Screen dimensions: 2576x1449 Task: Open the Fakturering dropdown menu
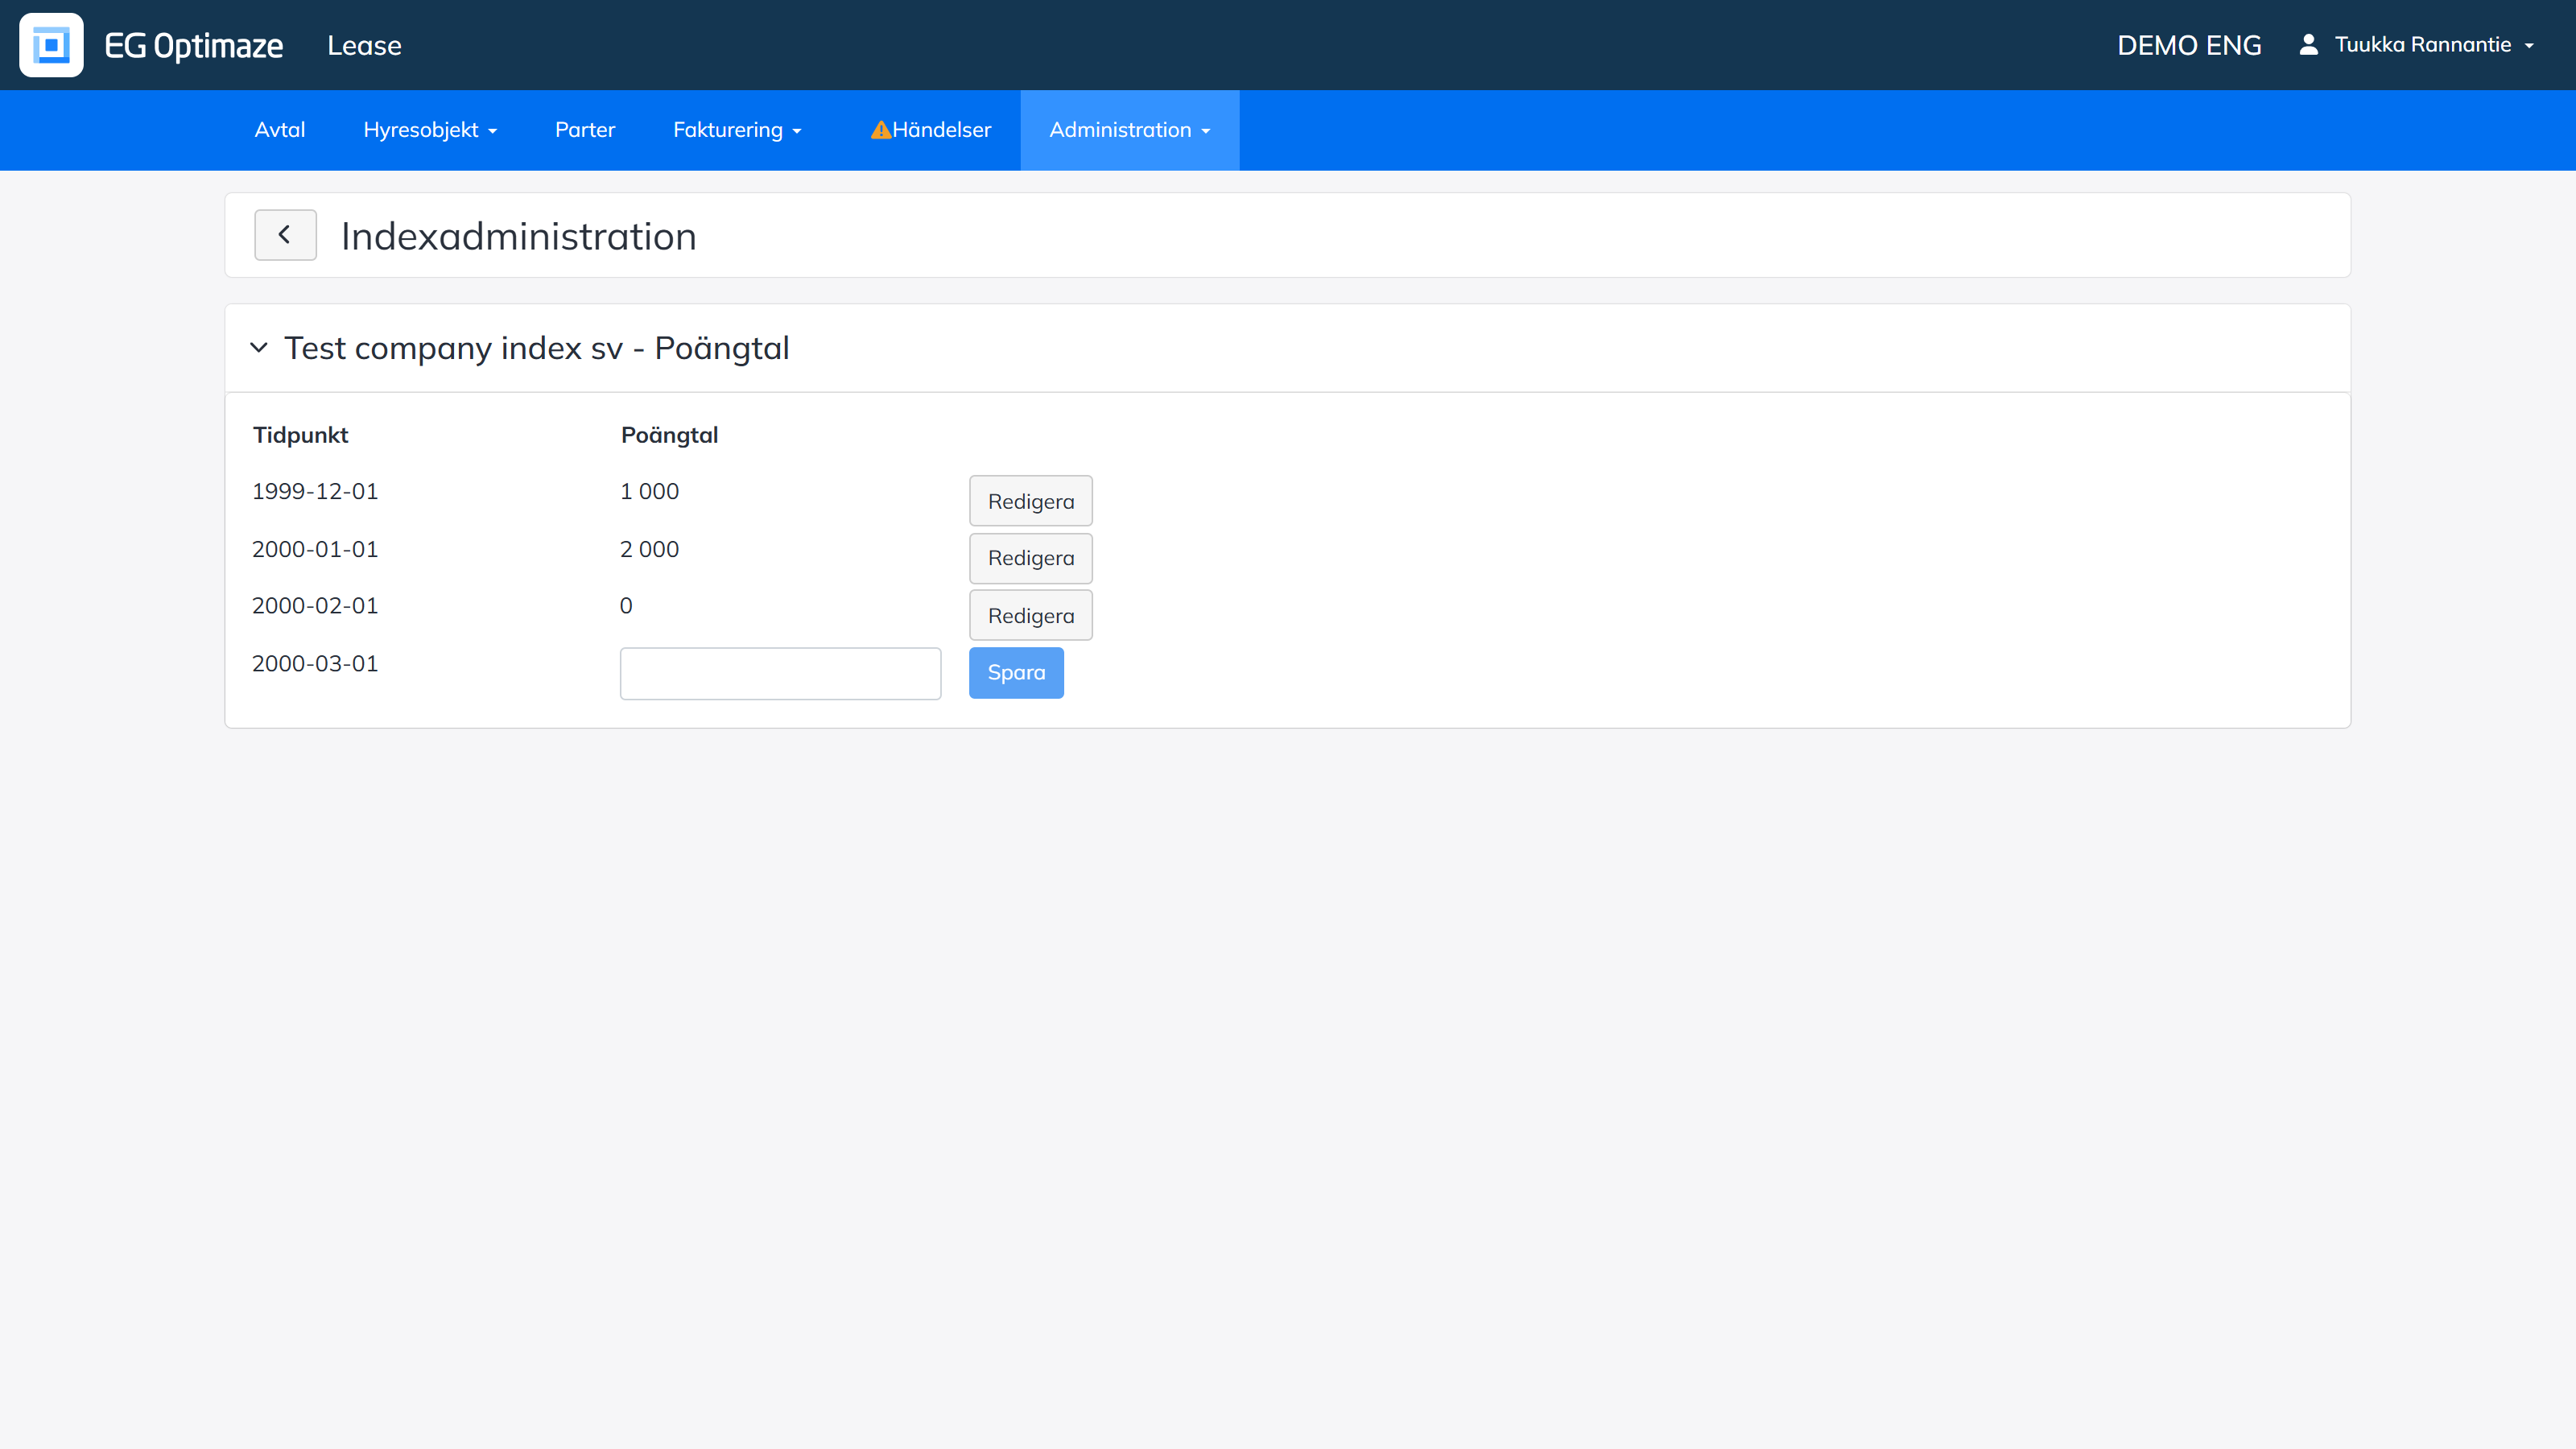point(737,130)
